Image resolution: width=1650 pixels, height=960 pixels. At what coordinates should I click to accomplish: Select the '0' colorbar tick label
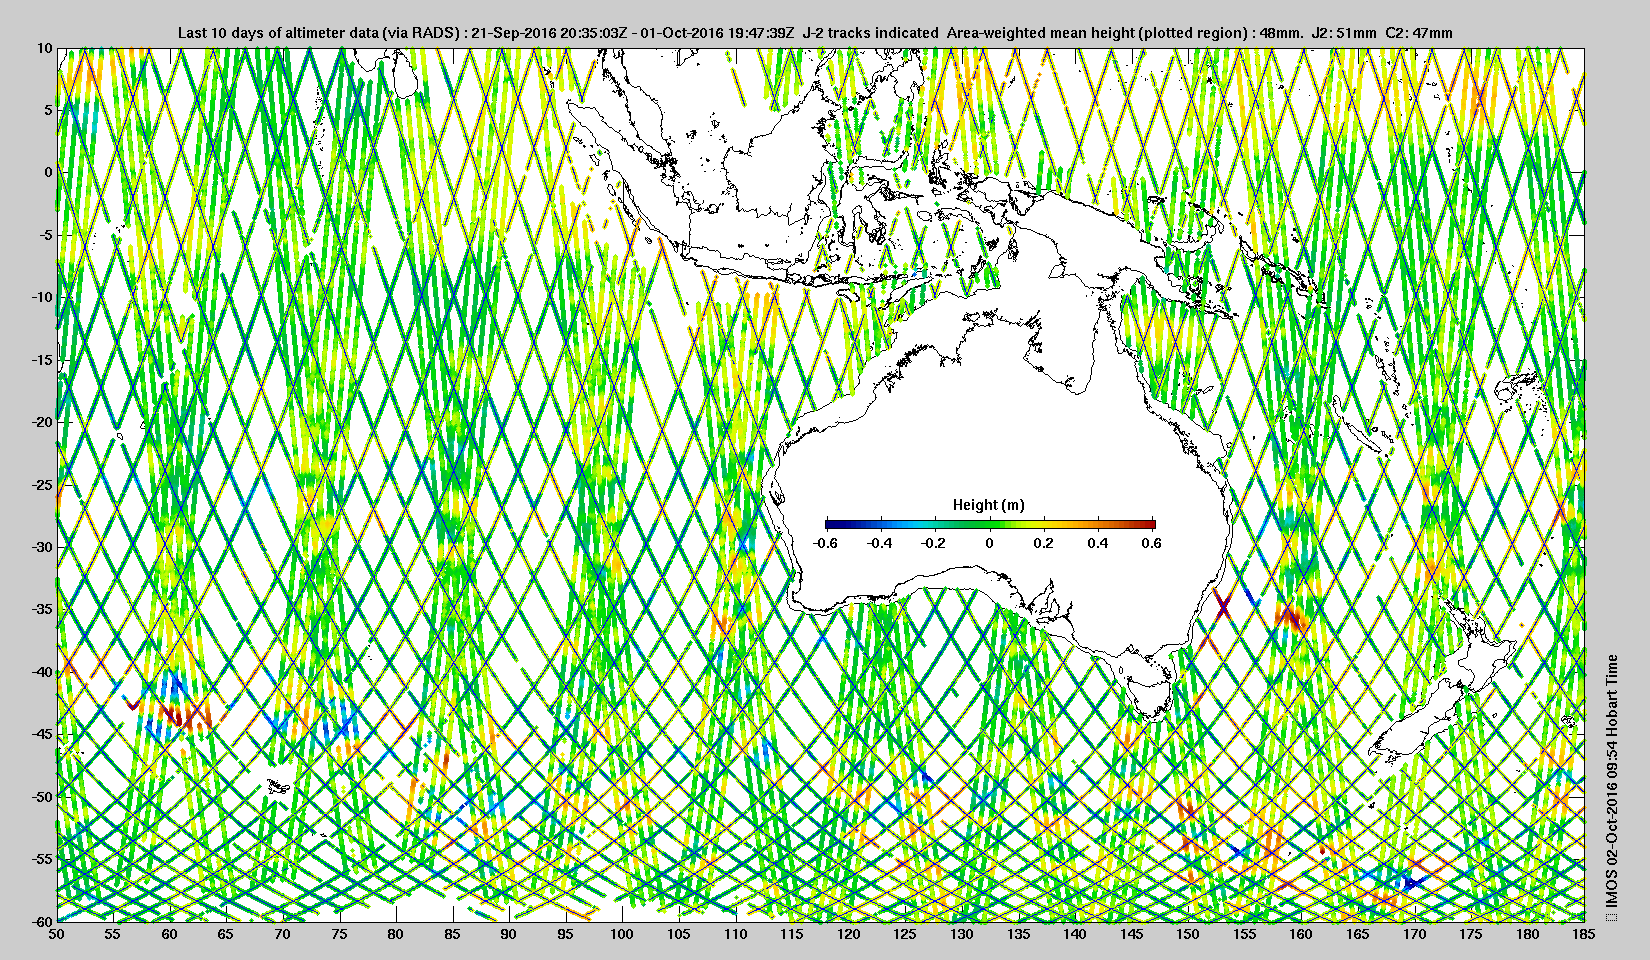tap(990, 543)
